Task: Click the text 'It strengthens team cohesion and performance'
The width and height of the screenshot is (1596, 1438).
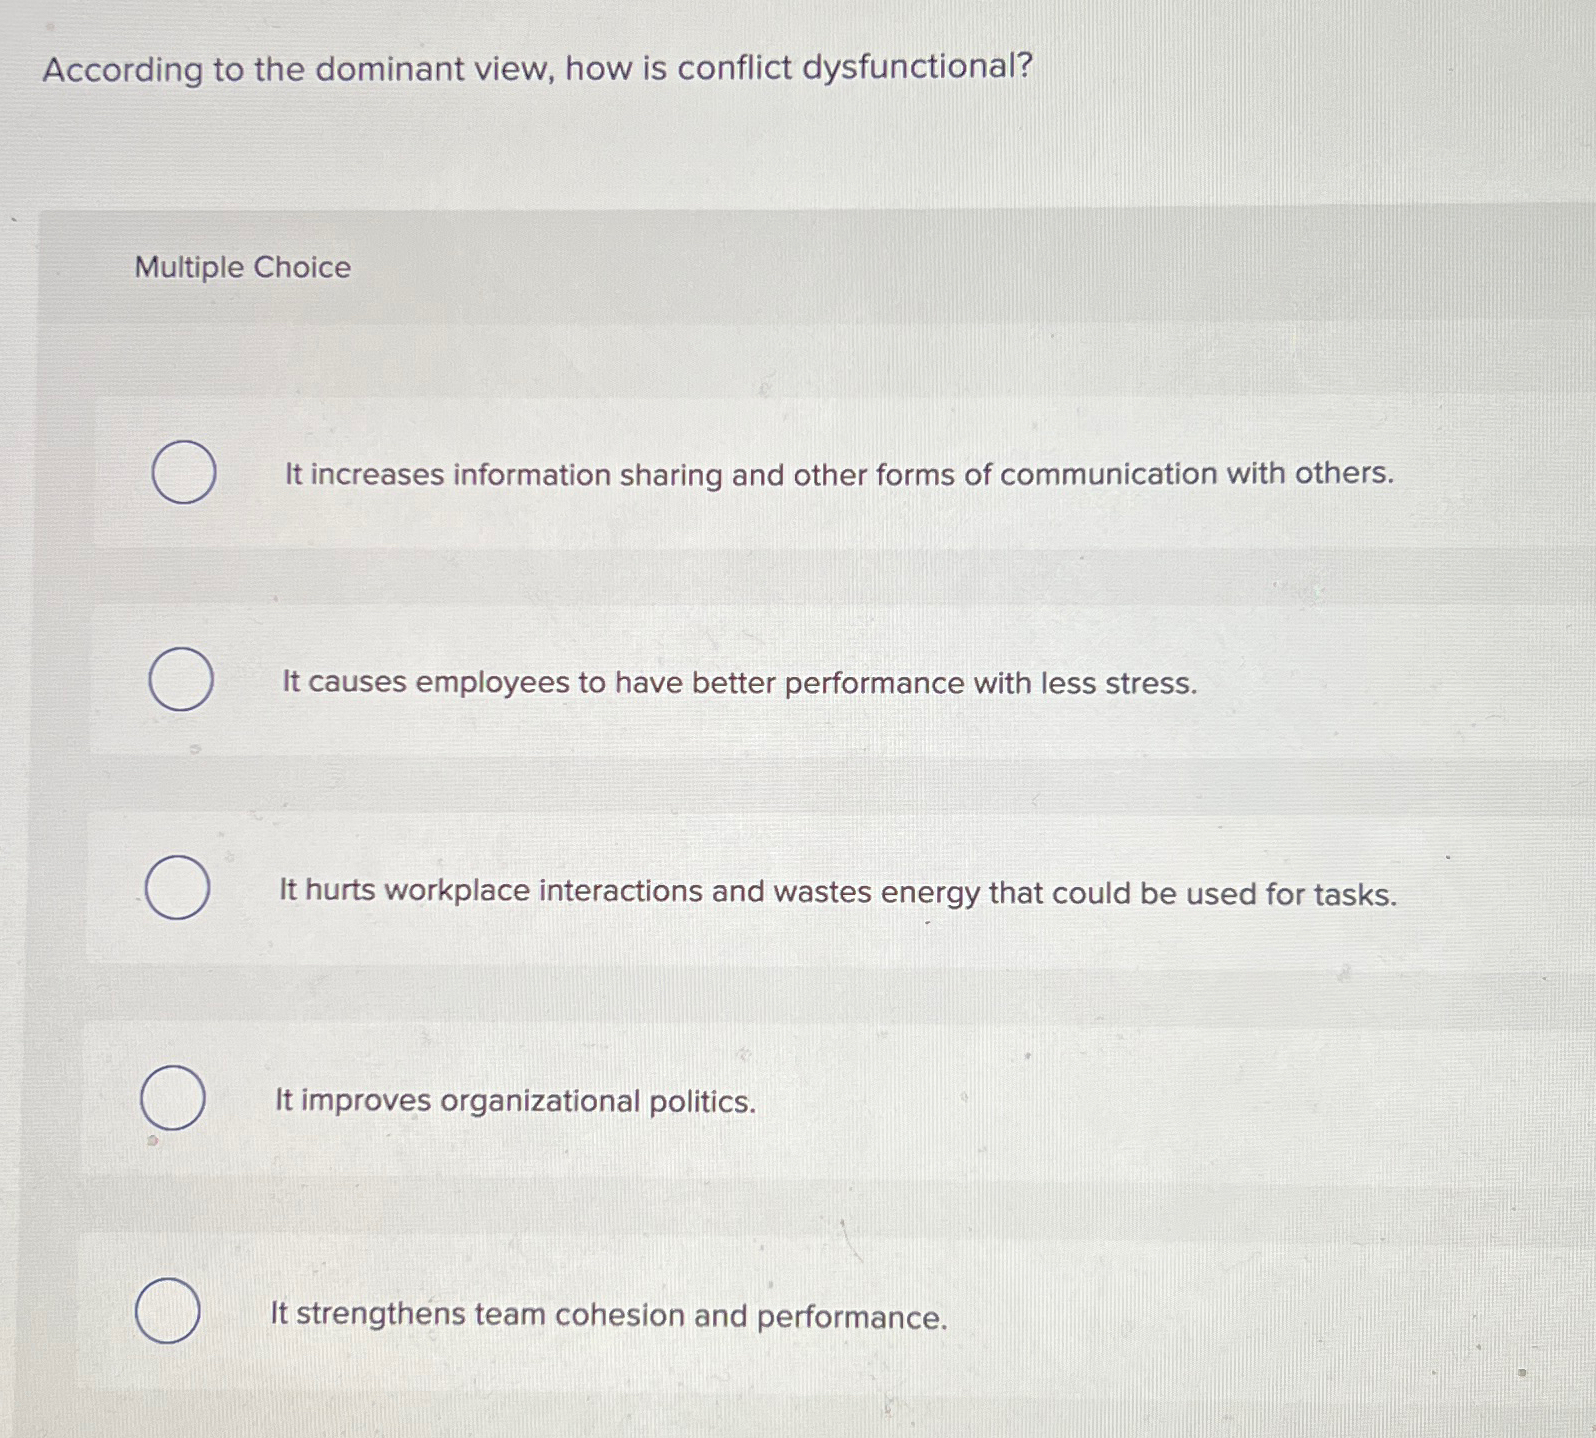Action: pos(608,1314)
